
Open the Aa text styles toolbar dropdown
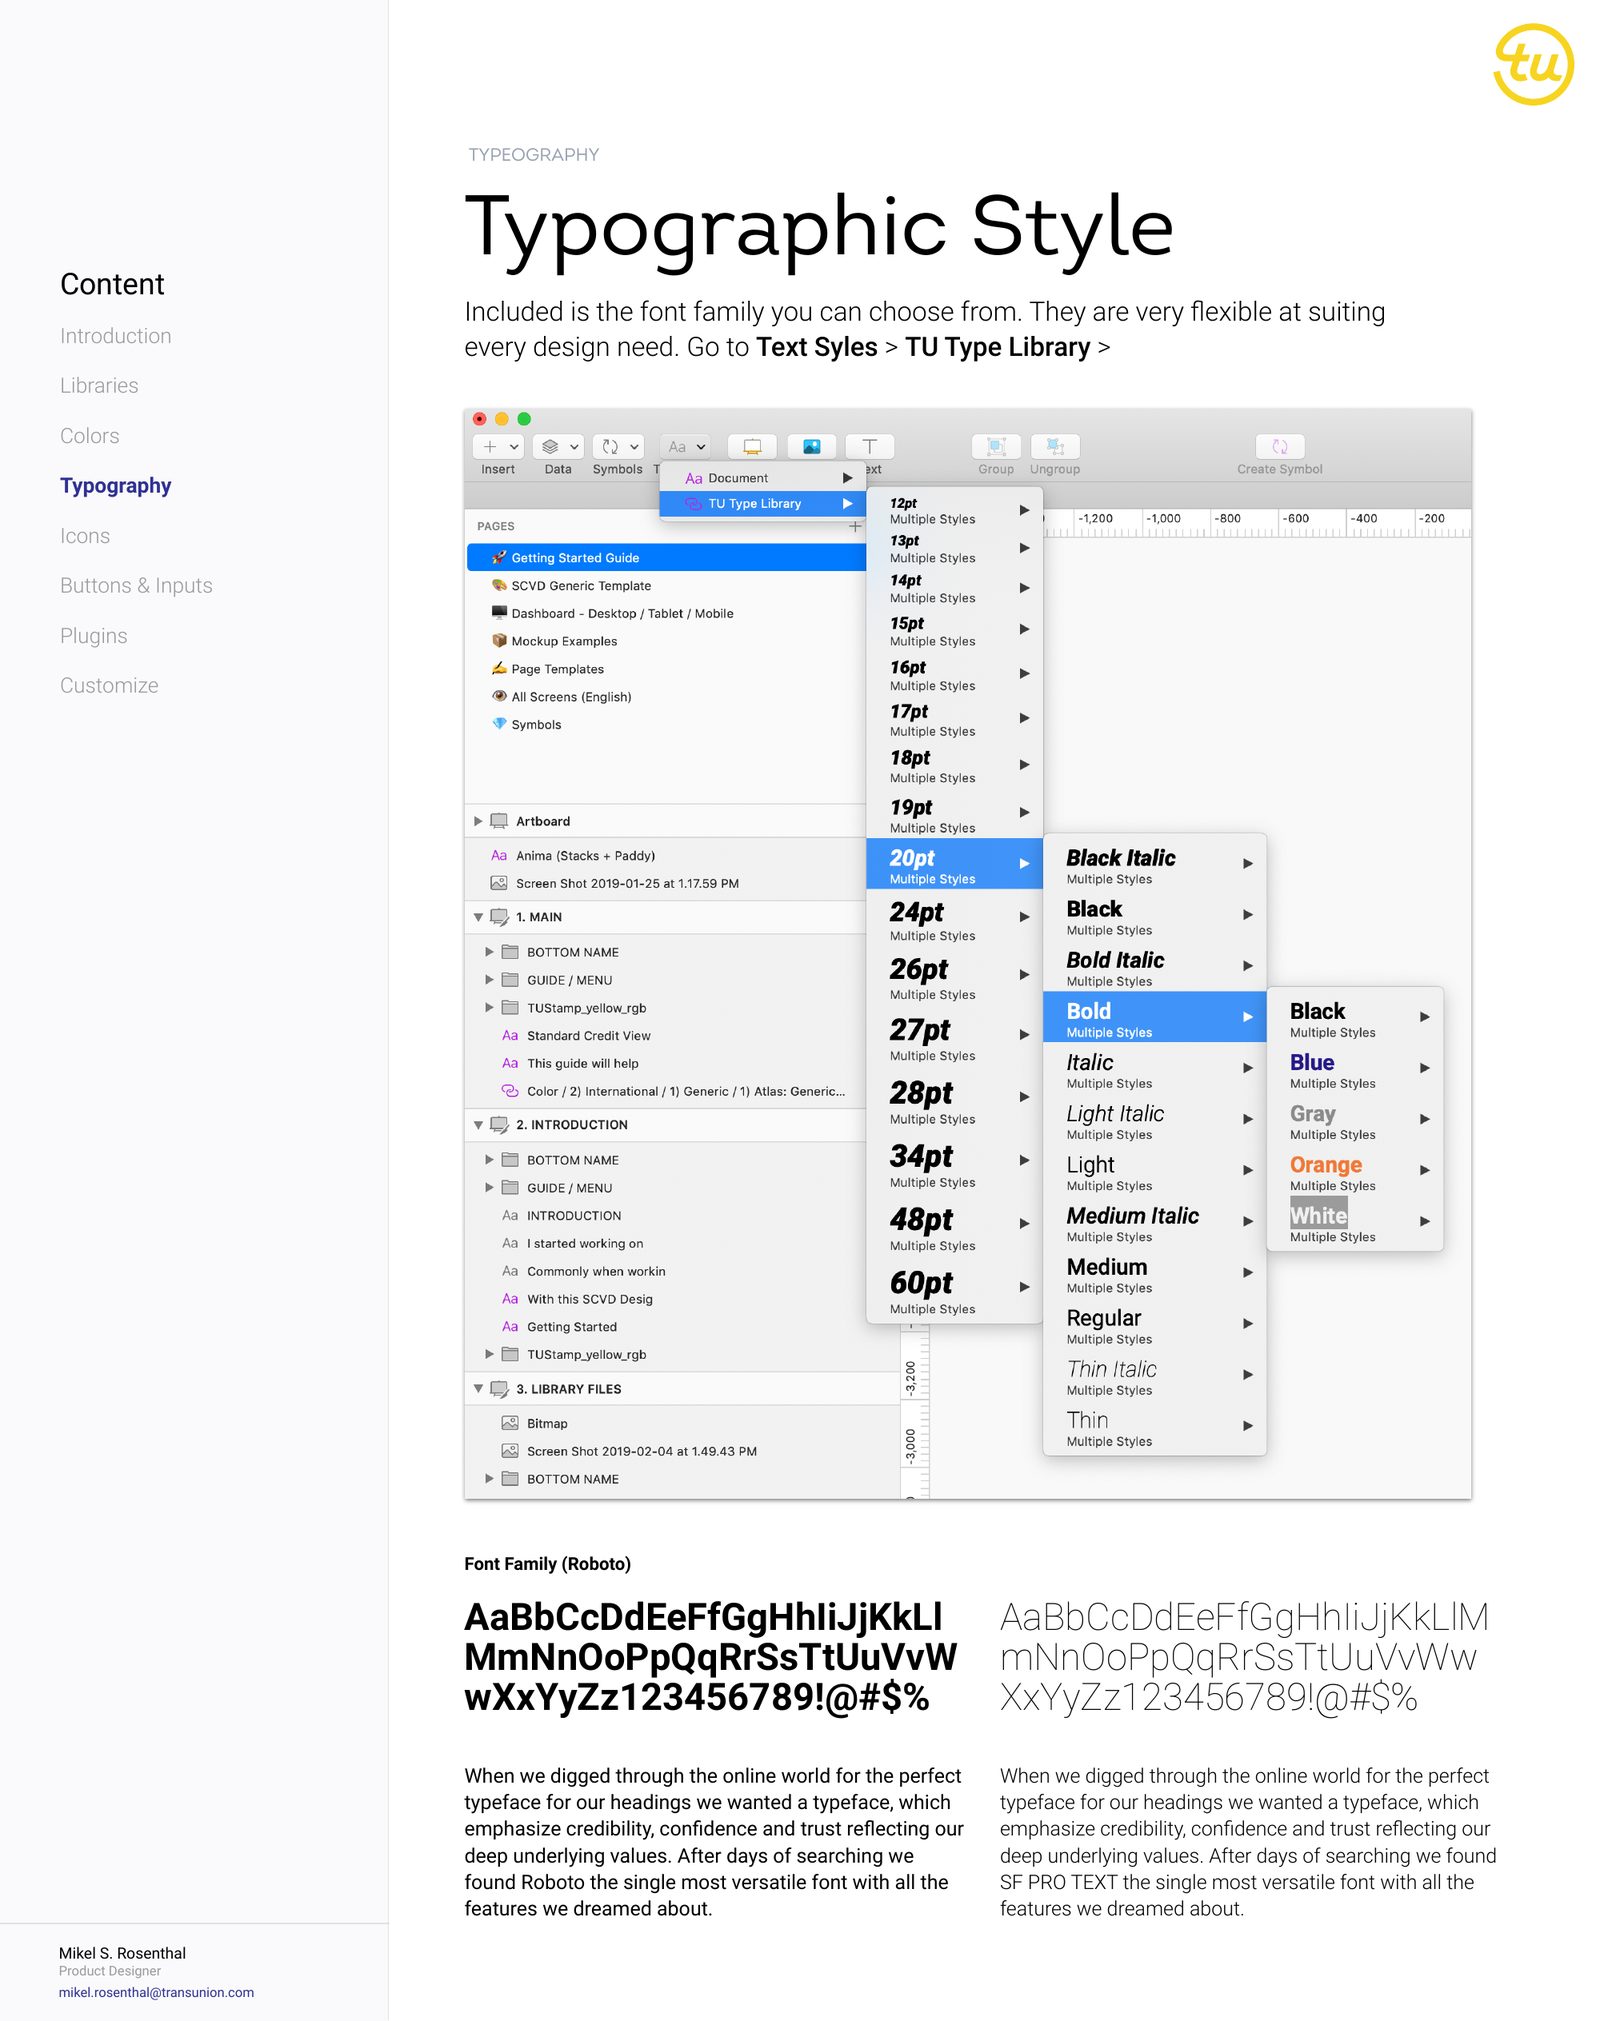(x=686, y=447)
